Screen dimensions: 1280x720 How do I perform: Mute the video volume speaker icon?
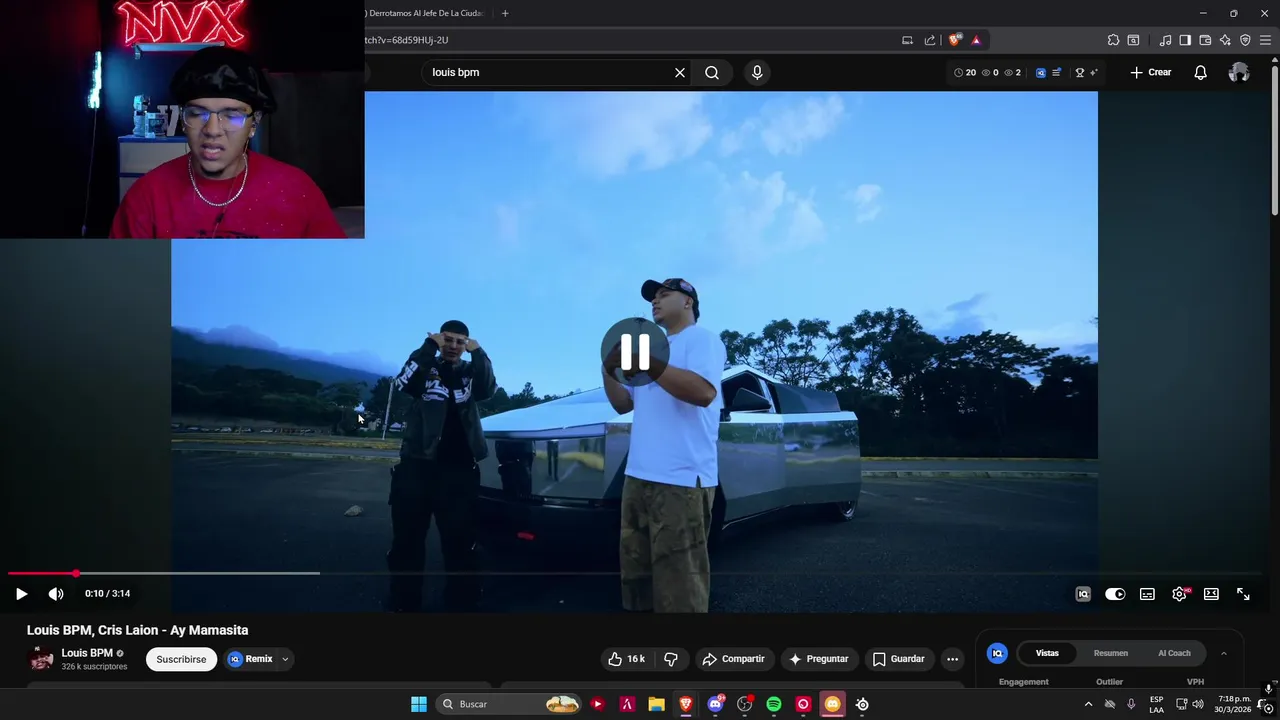point(56,594)
